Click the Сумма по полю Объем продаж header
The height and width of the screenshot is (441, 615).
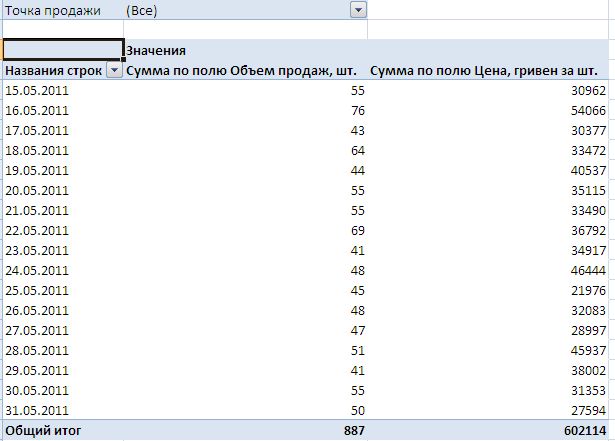click(244, 71)
